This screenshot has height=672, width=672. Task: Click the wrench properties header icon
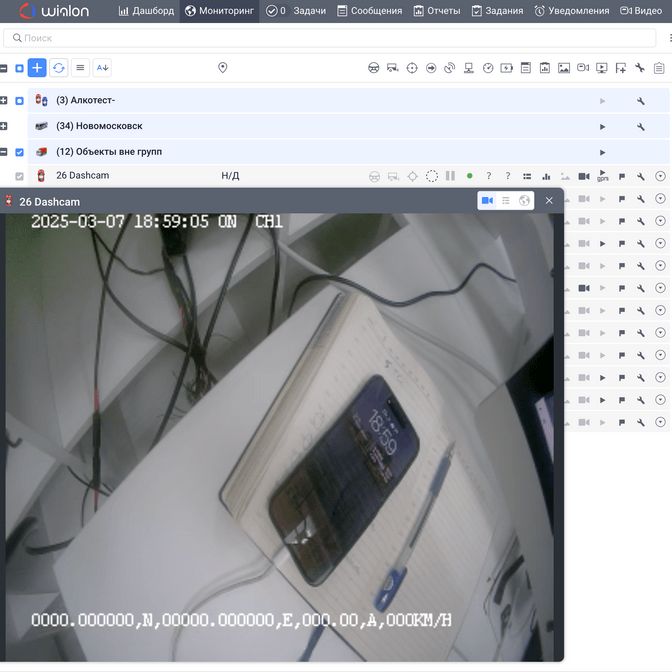(640, 68)
